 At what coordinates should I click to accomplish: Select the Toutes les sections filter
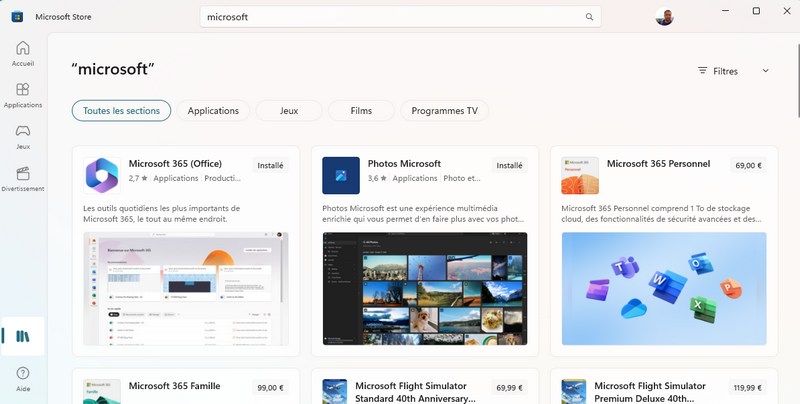[121, 111]
